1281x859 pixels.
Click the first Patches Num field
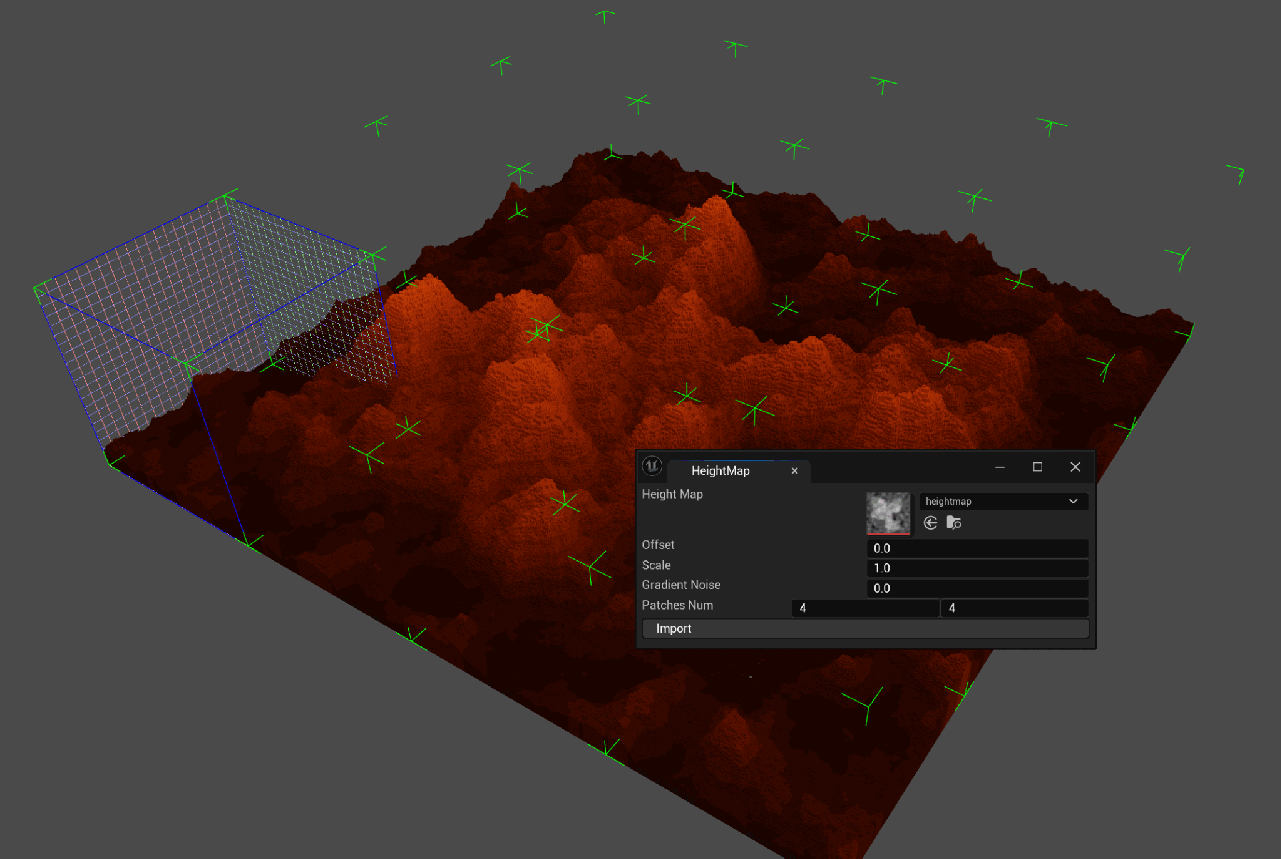864,608
